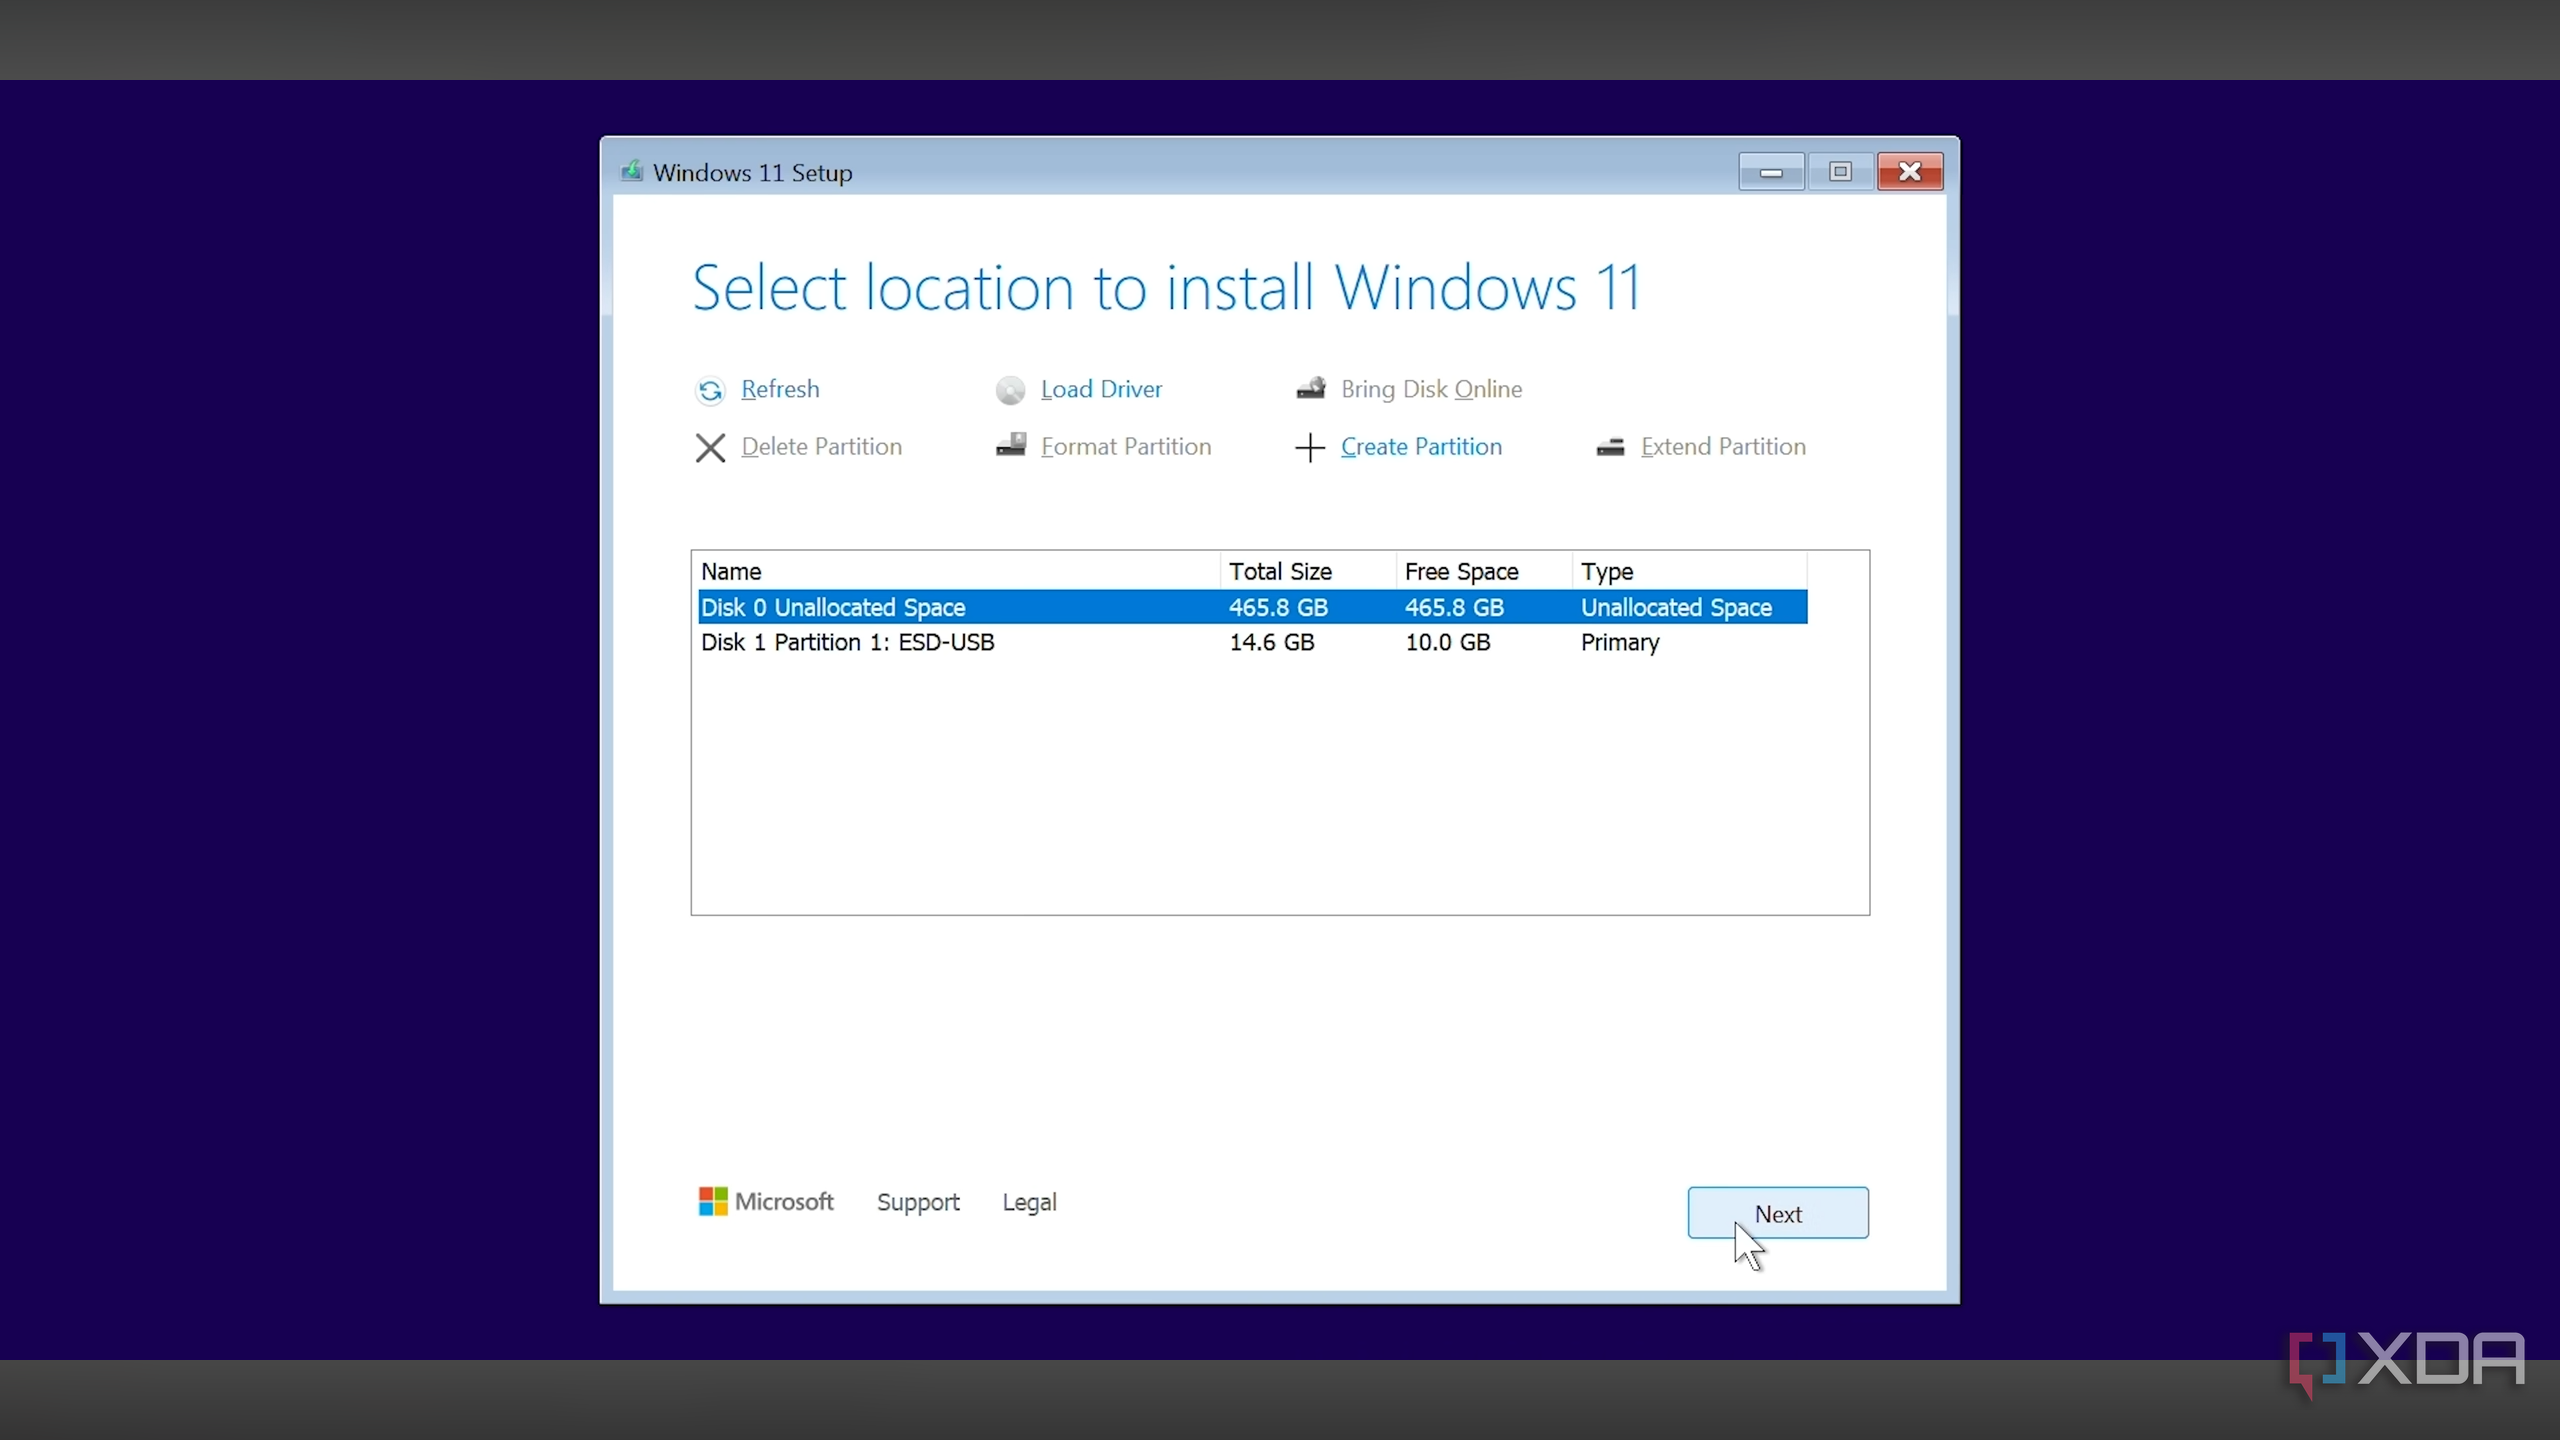Click the Delete Partition X icon
The width and height of the screenshot is (2560, 1440).
click(710, 447)
